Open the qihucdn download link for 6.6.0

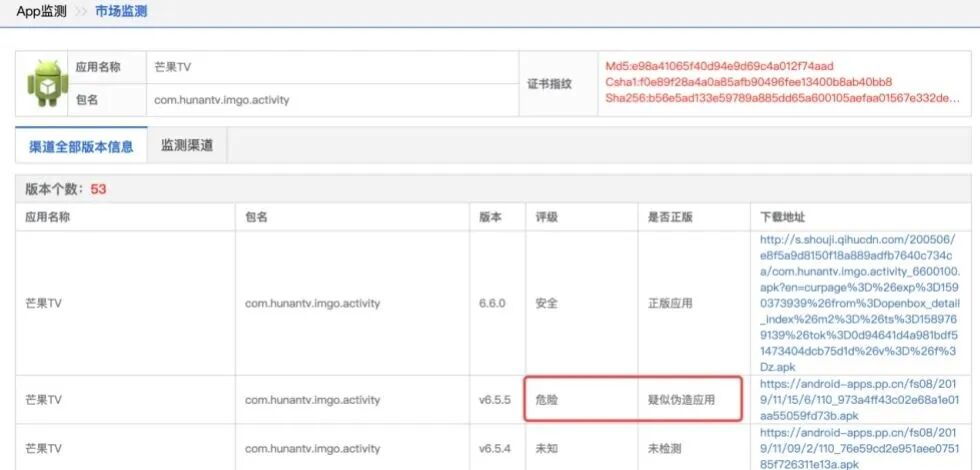coord(860,303)
